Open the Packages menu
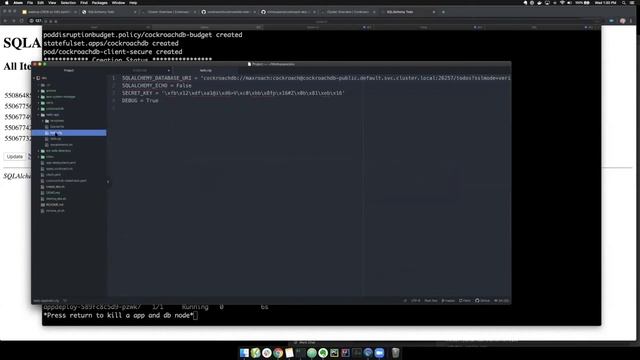 (100, 2)
